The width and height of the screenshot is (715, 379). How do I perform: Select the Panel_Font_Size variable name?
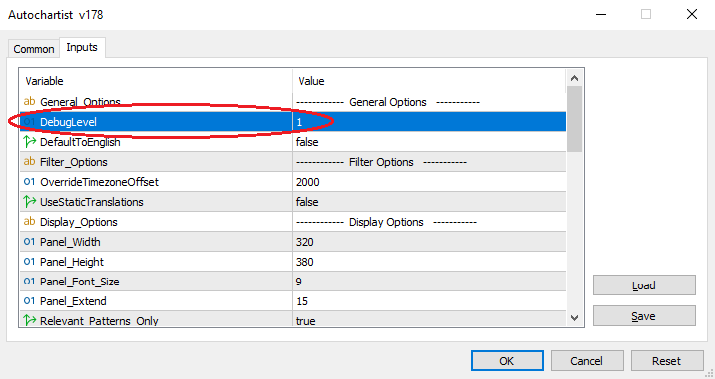click(80, 282)
